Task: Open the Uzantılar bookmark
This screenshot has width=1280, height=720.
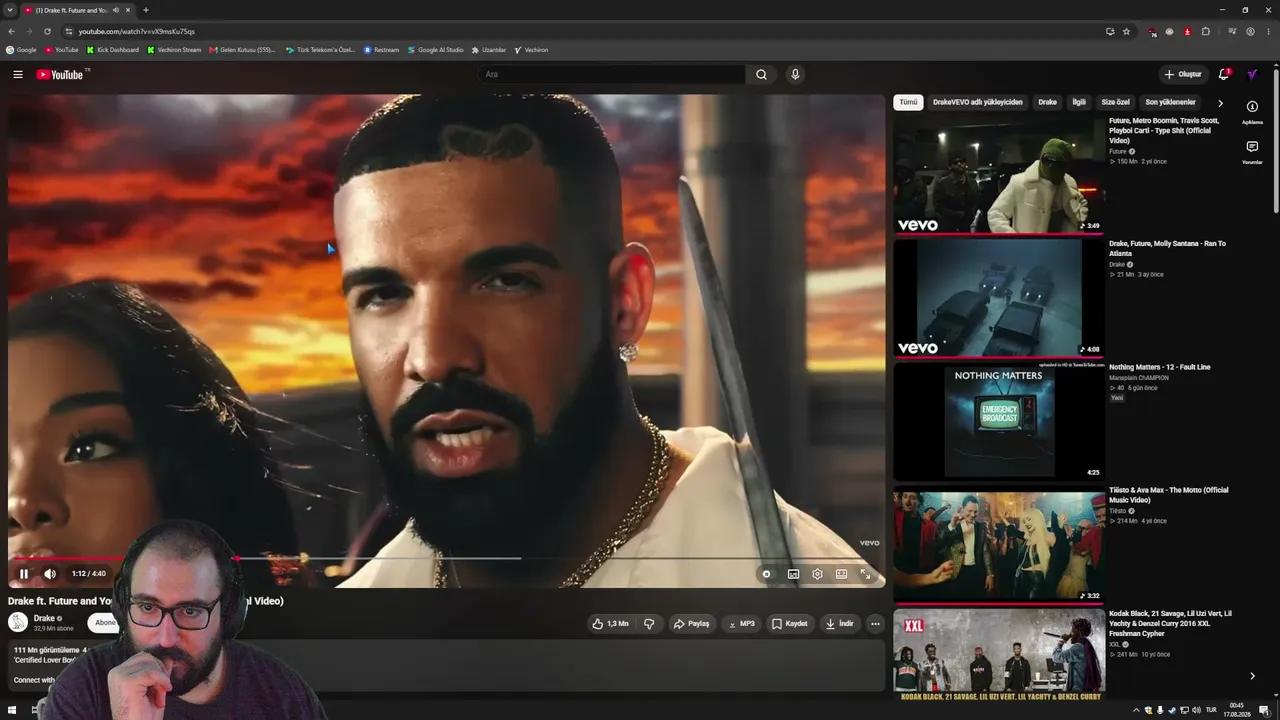Action: point(489,49)
